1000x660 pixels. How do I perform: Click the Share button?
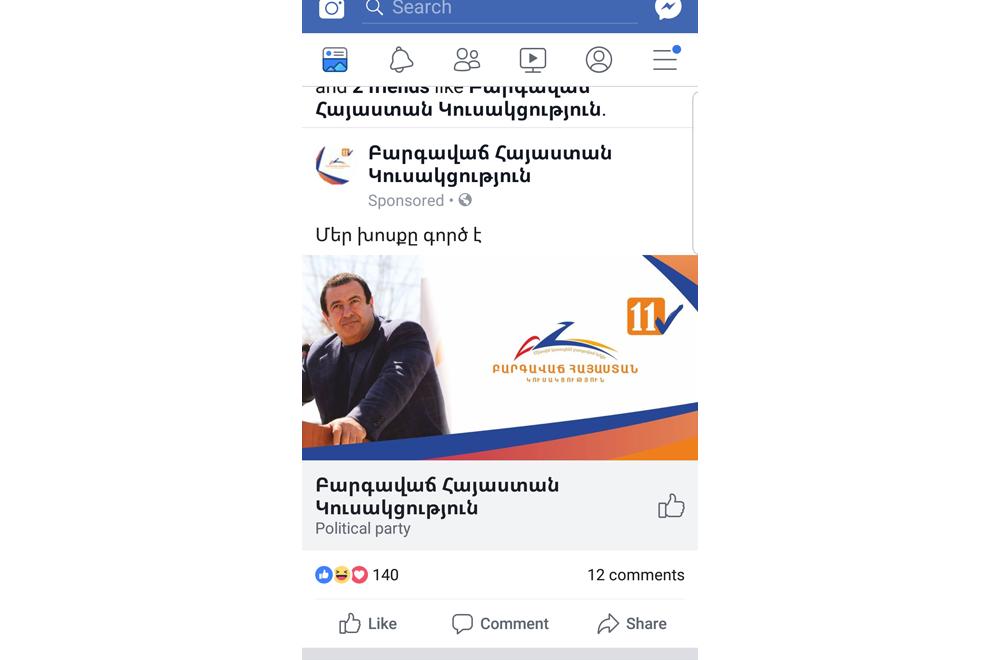coord(632,624)
